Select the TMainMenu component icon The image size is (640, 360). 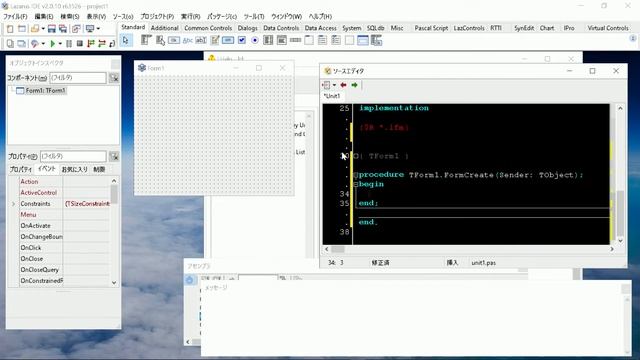(x=146, y=40)
